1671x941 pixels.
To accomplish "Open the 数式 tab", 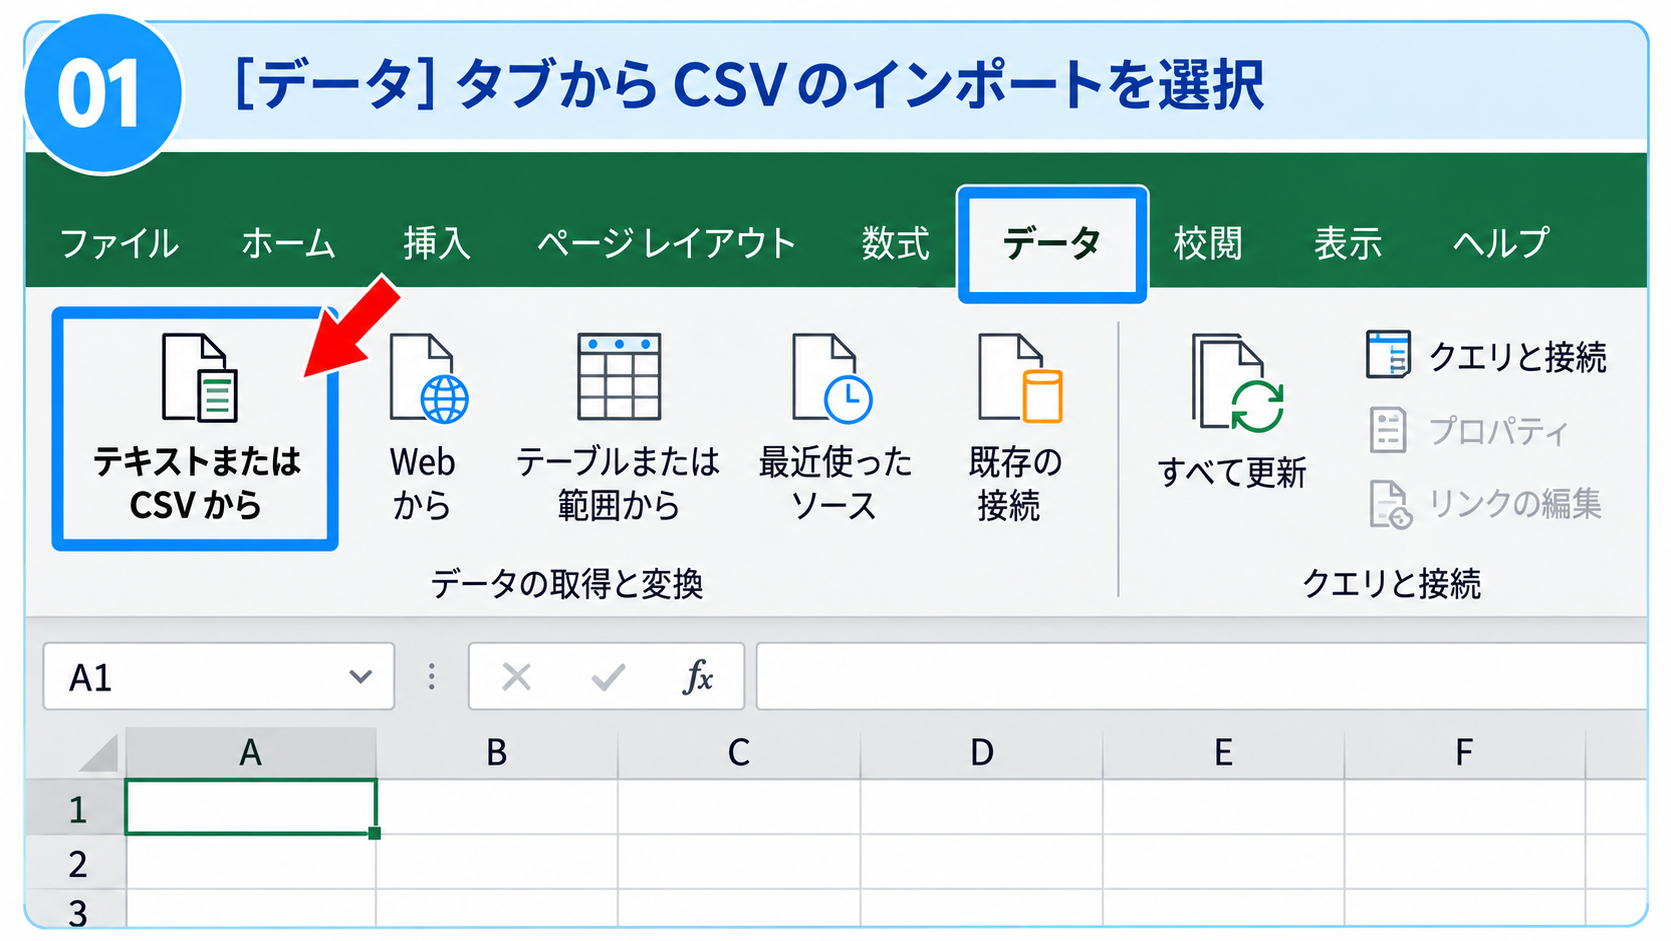I will pos(896,243).
